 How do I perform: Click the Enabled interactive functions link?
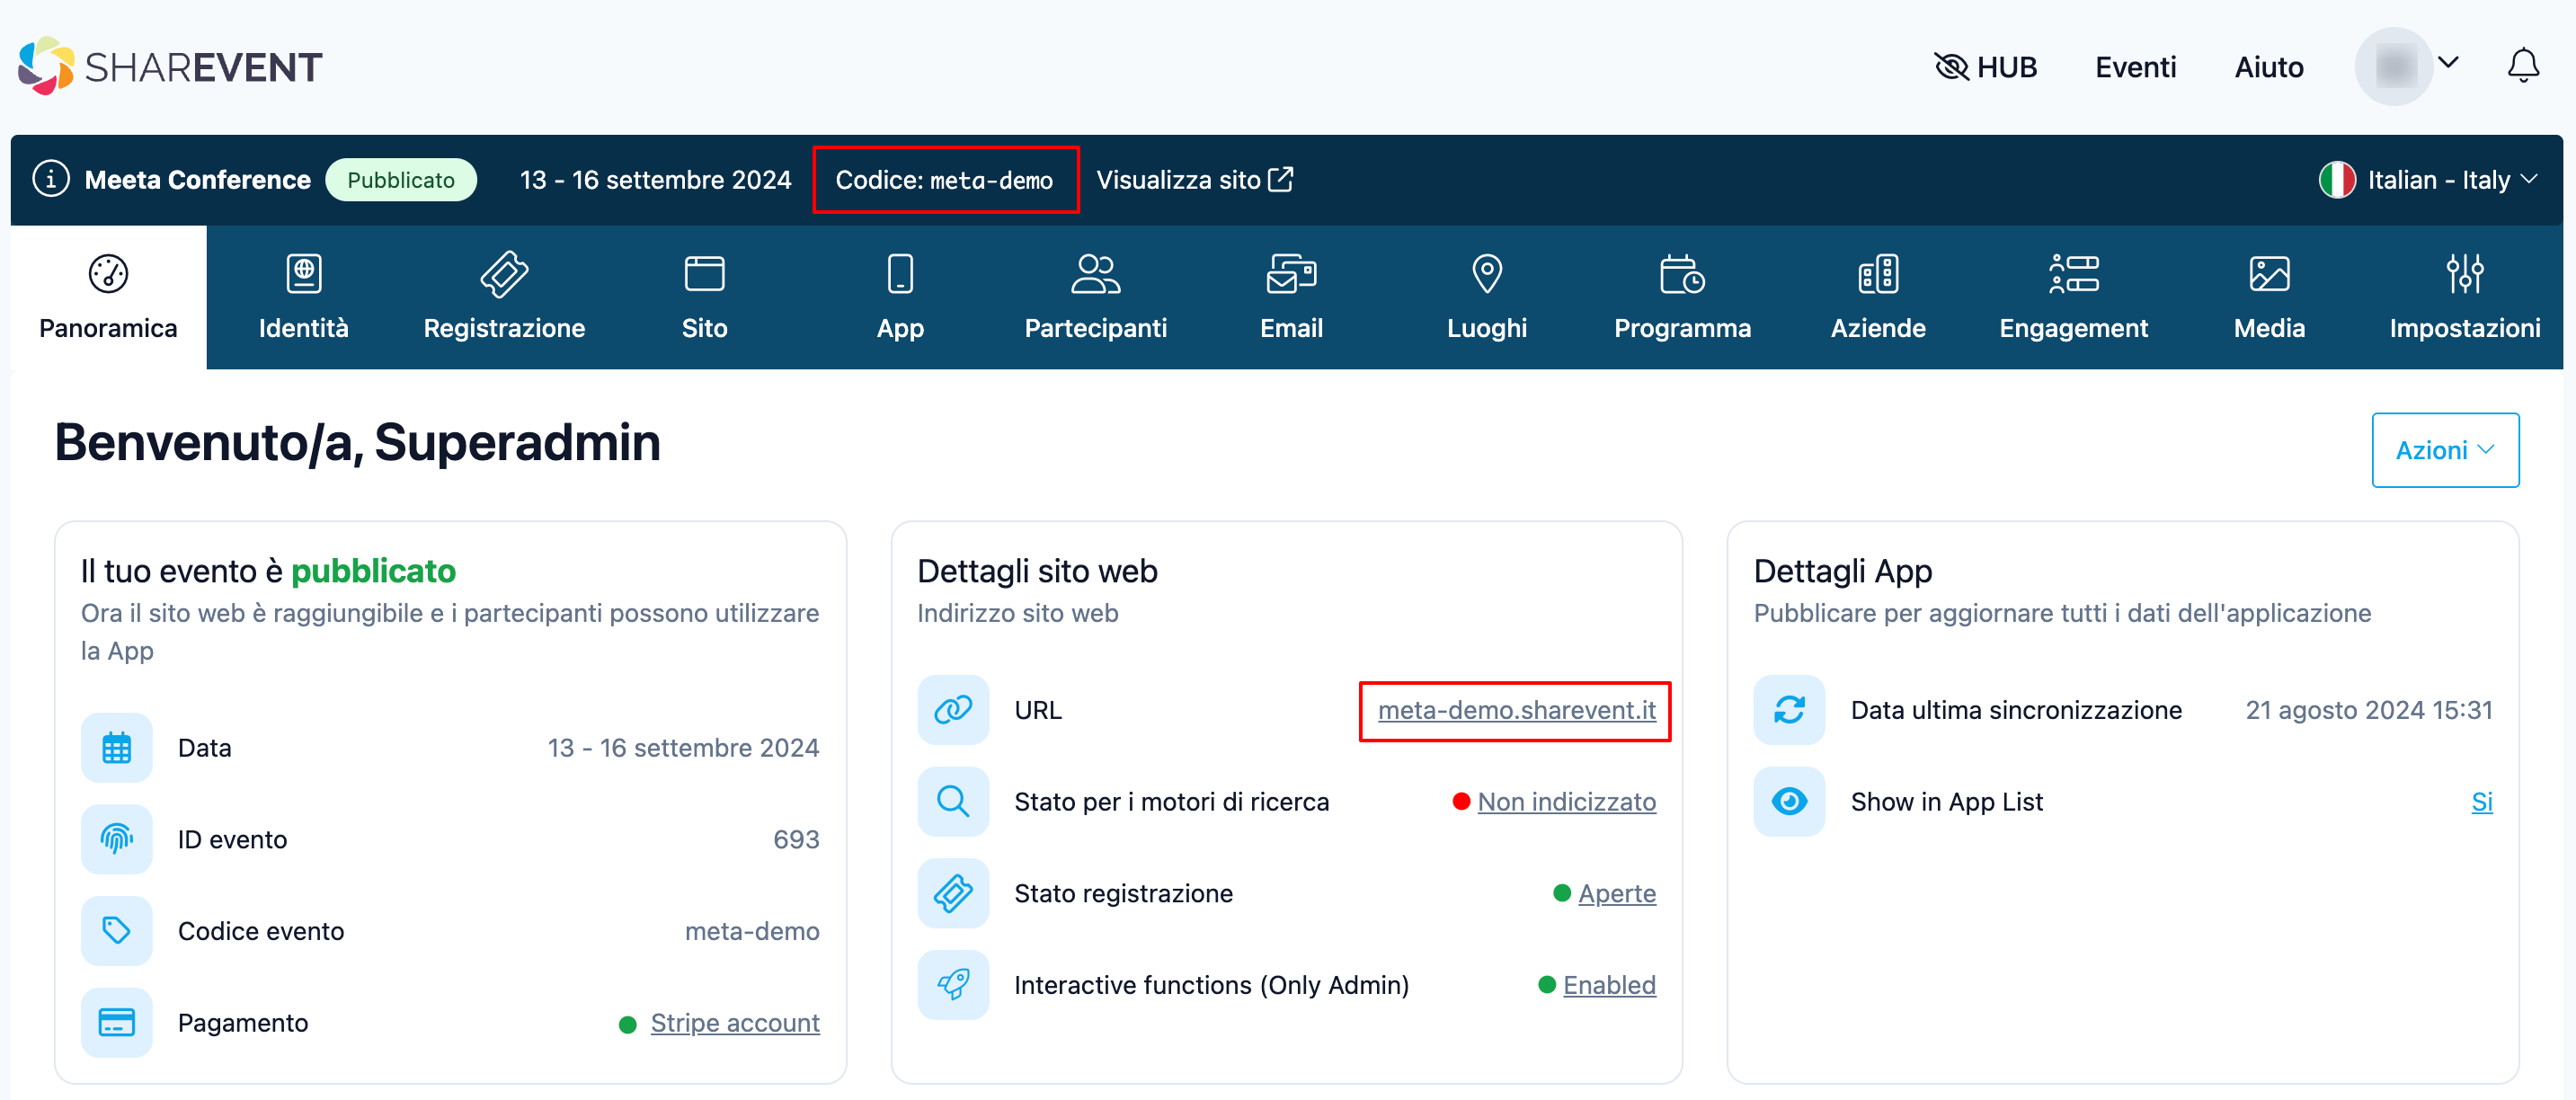[1609, 985]
